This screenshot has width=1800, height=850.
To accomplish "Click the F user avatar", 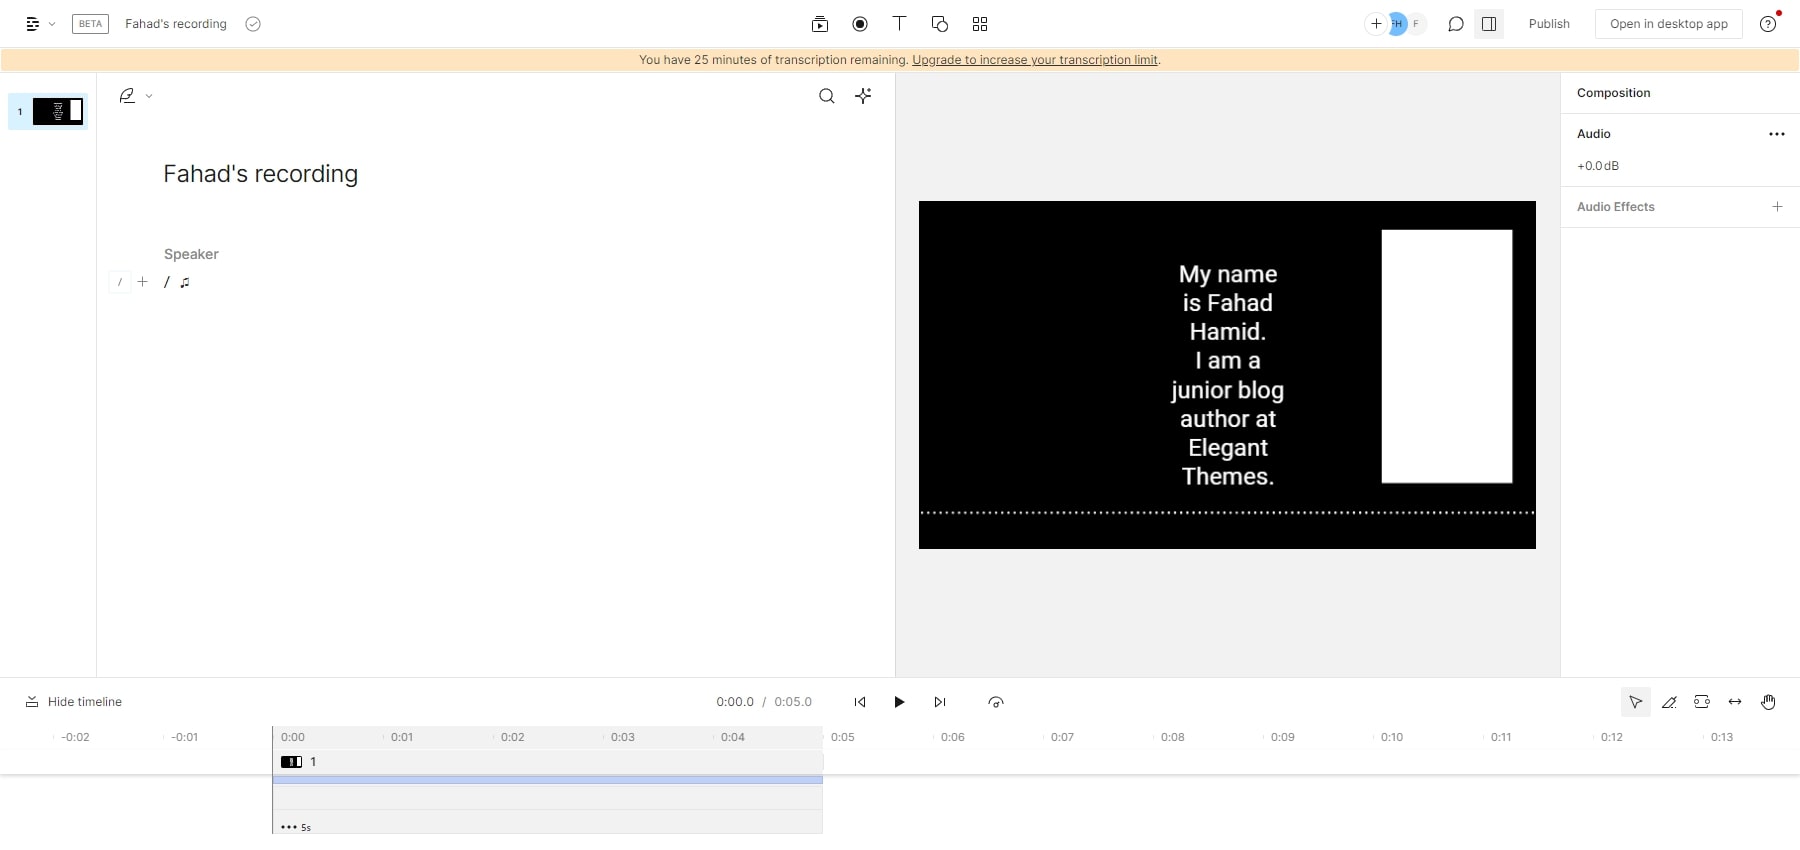I will pos(1416,24).
